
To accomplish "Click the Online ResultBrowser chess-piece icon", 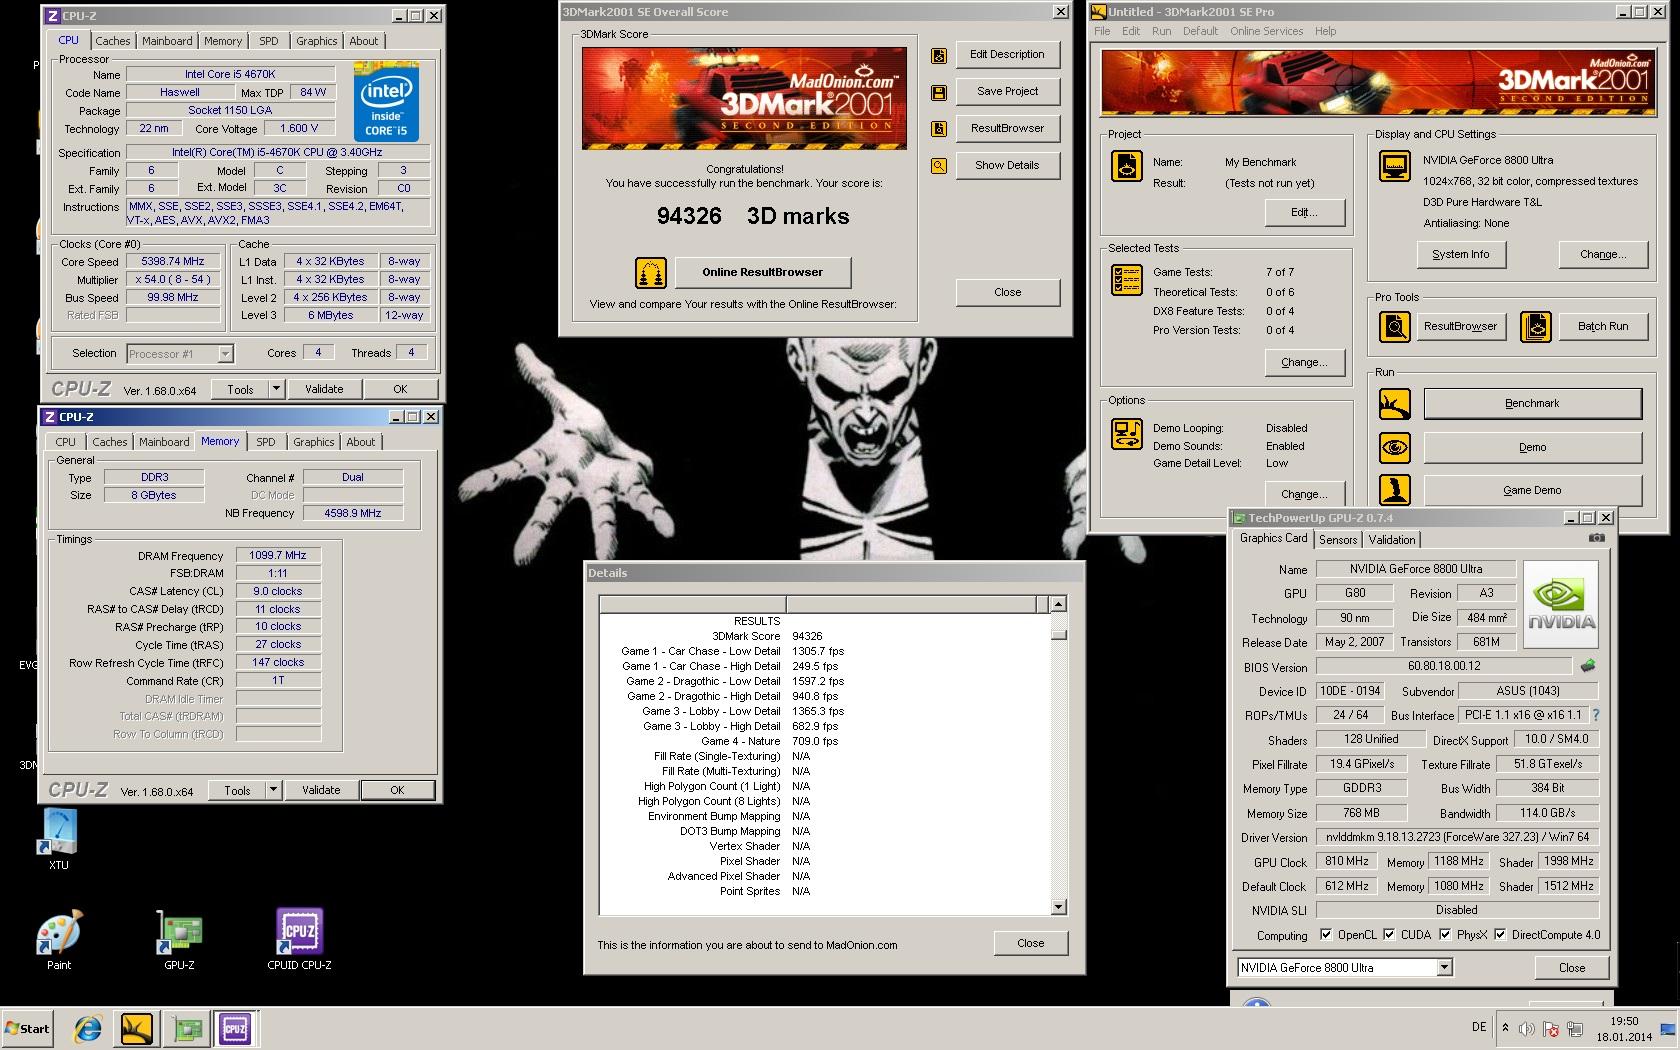I will [x=651, y=272].
